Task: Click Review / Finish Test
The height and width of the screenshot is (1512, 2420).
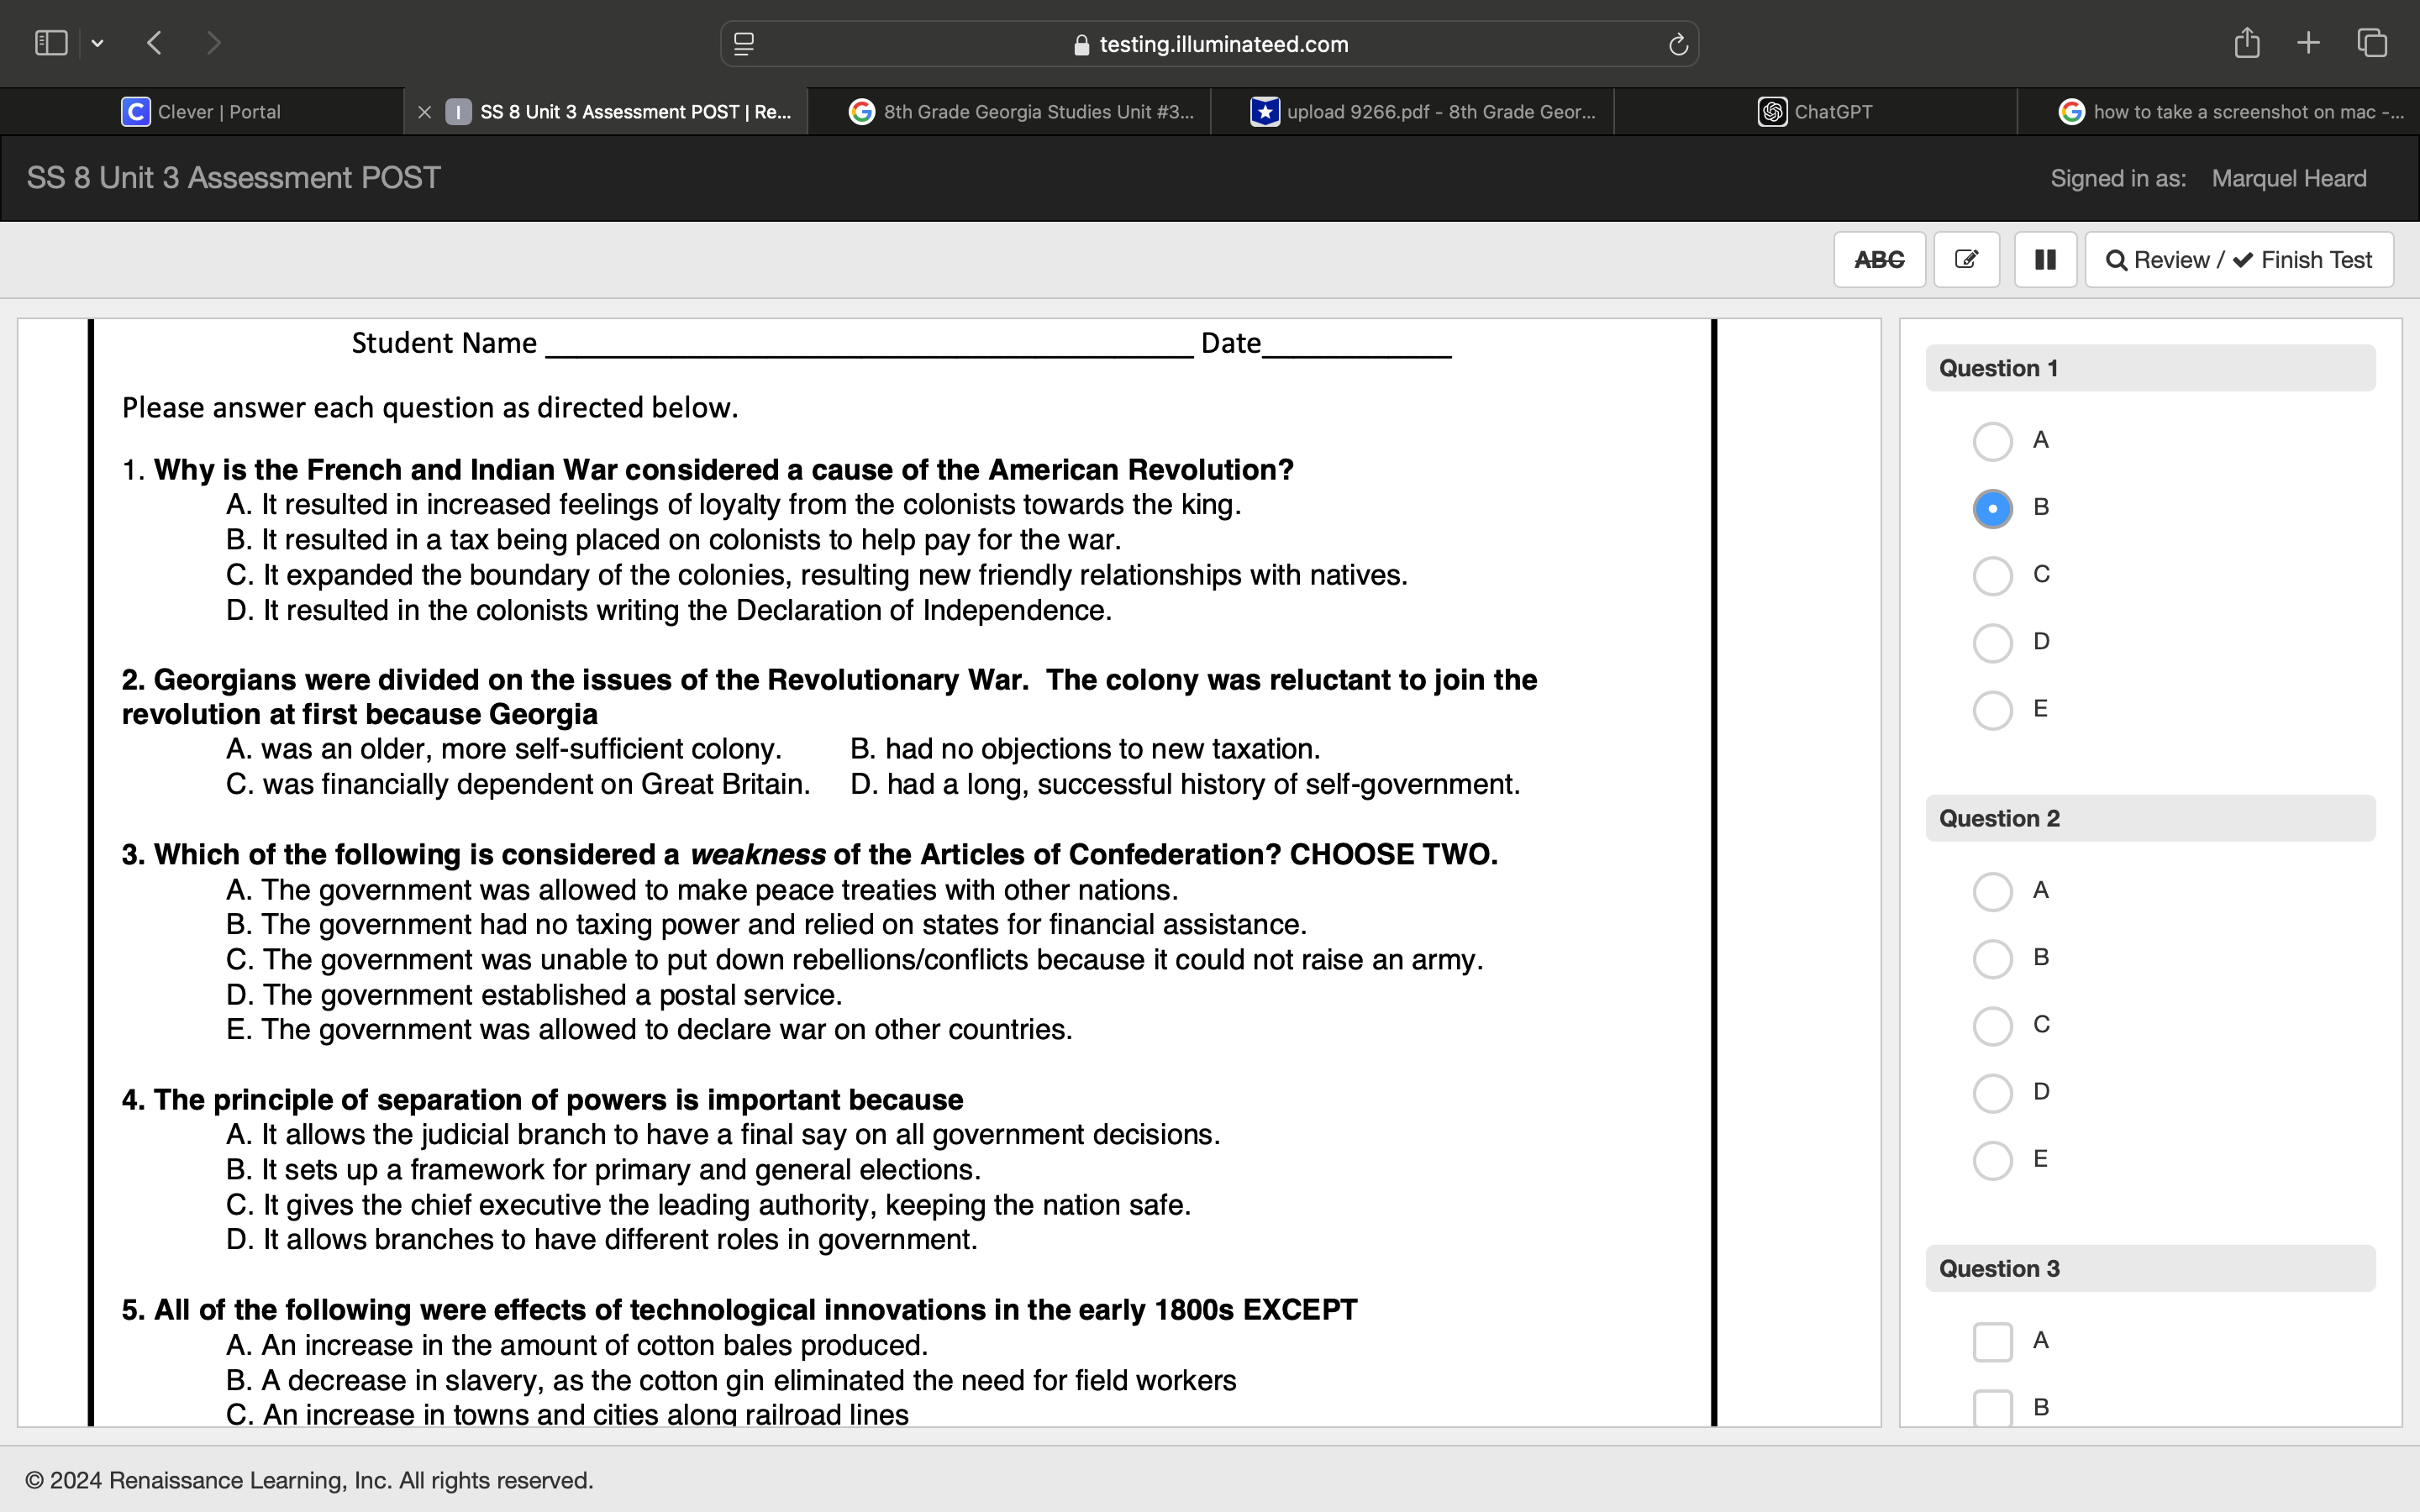Action: (x=2239, y=259)
